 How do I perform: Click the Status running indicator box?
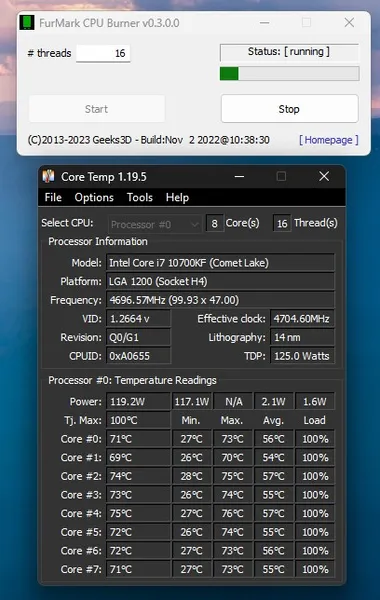tap(289, 52)
